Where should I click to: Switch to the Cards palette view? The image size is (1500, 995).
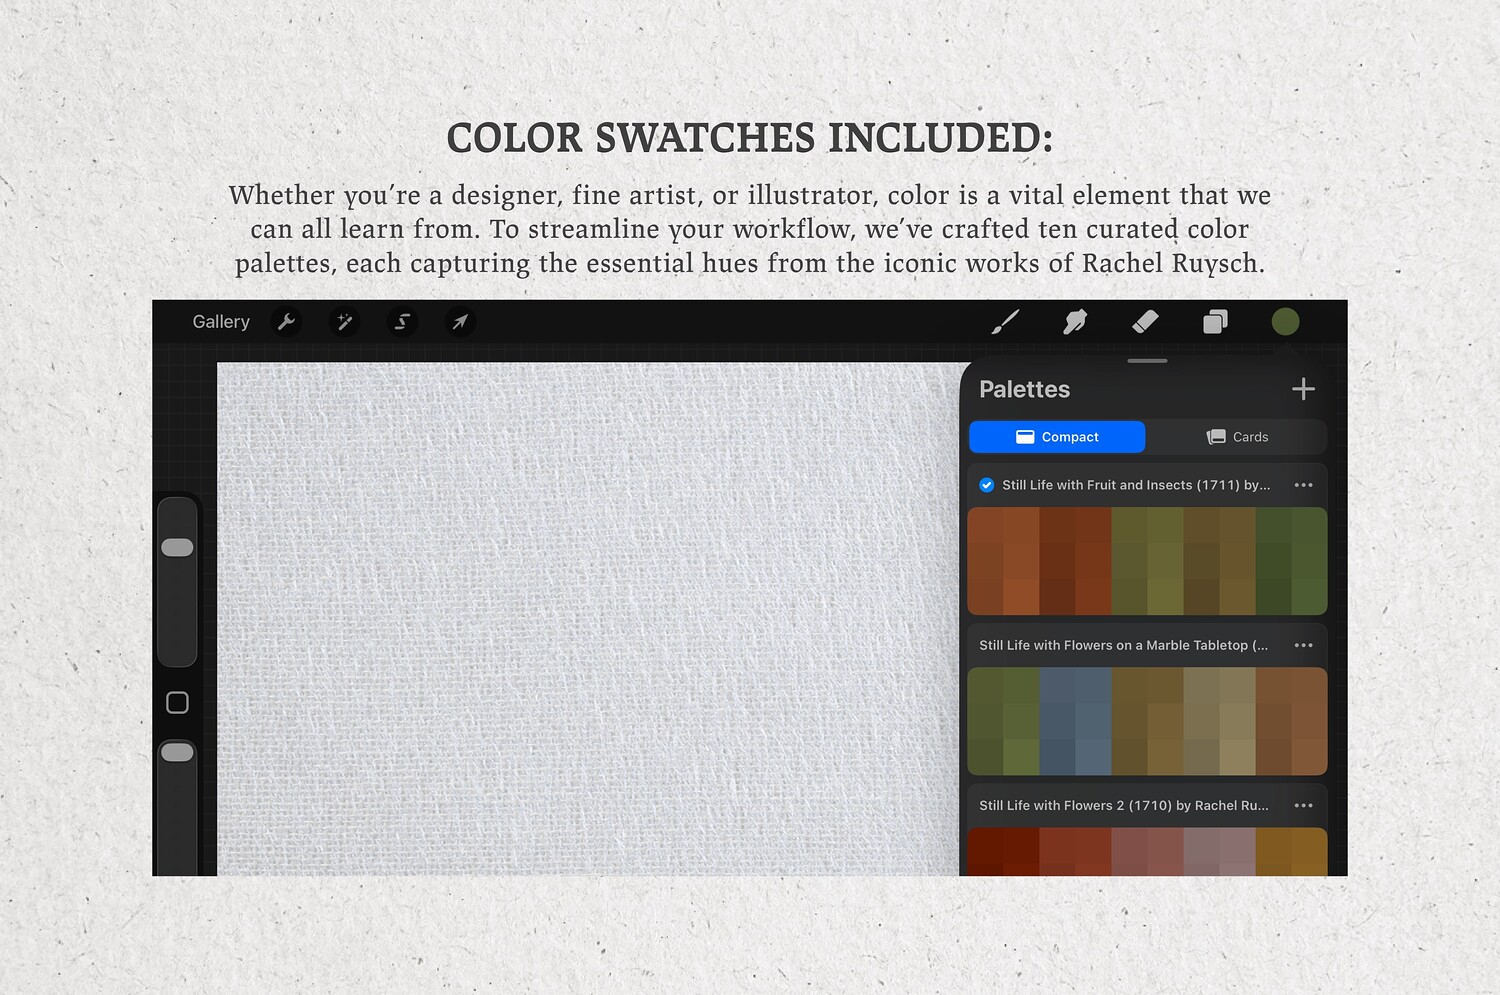(x=1237, y=437)
